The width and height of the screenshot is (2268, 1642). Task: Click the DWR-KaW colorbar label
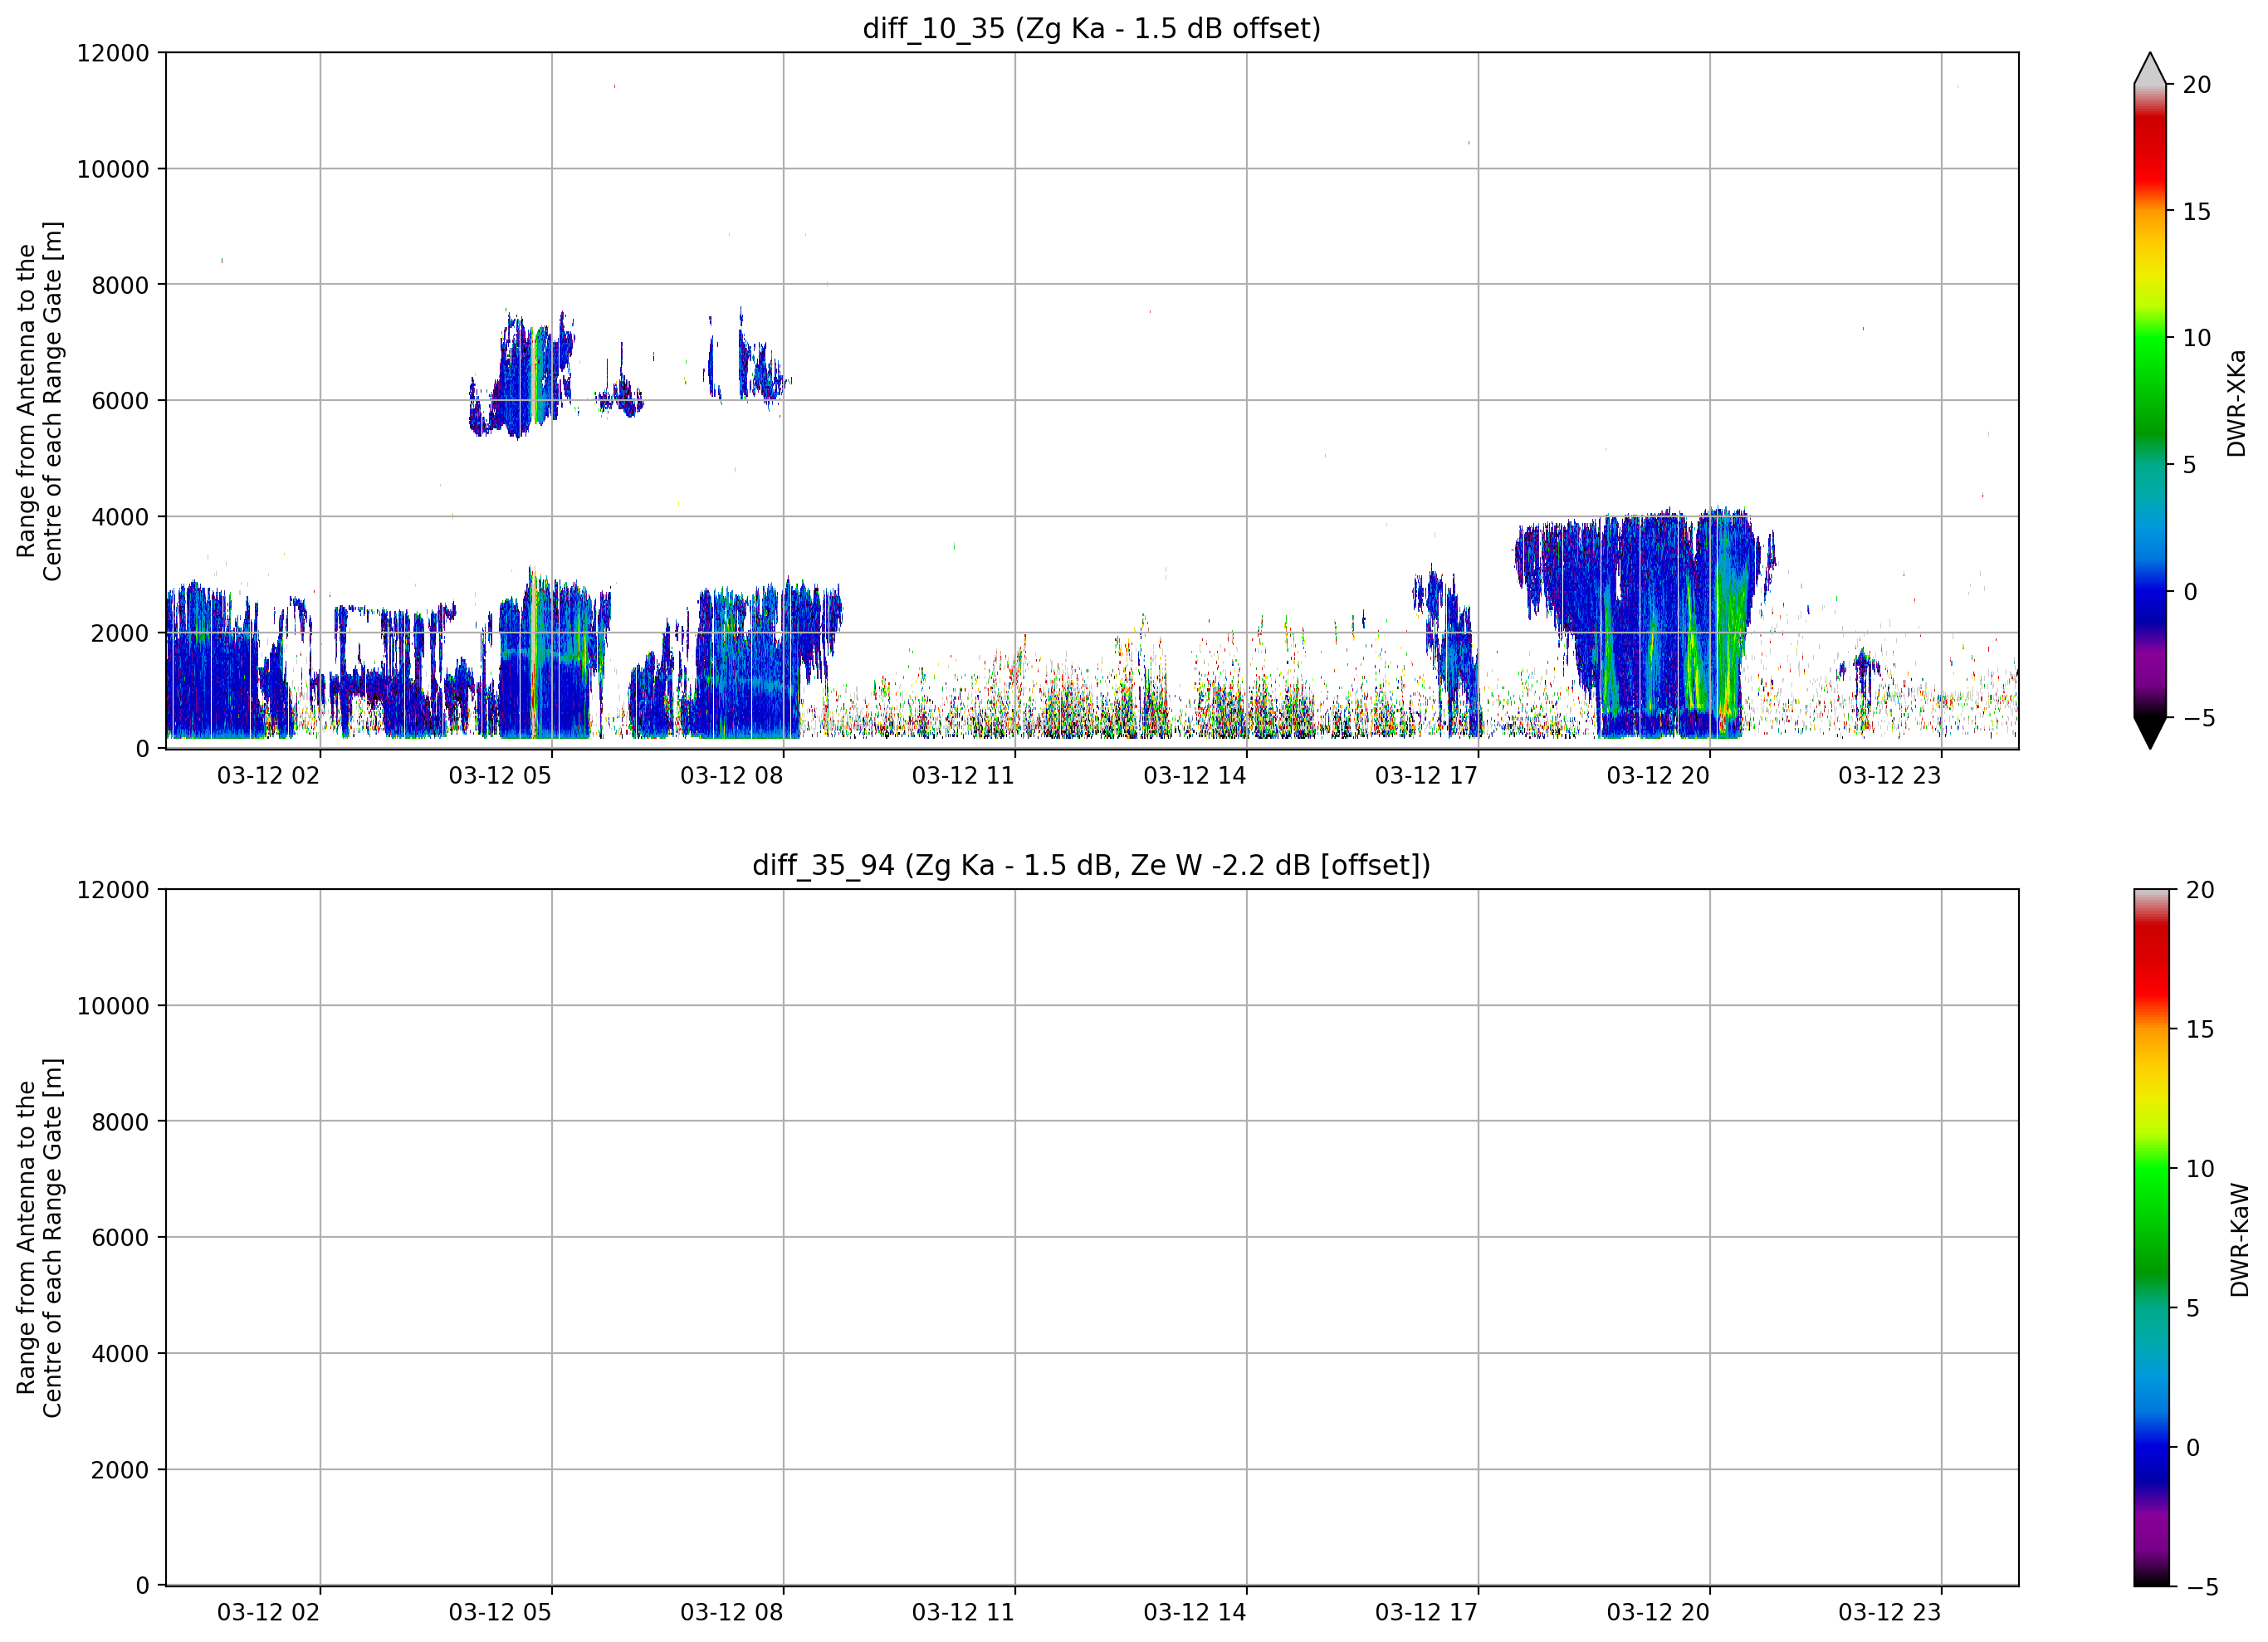pos(2239,1240)
